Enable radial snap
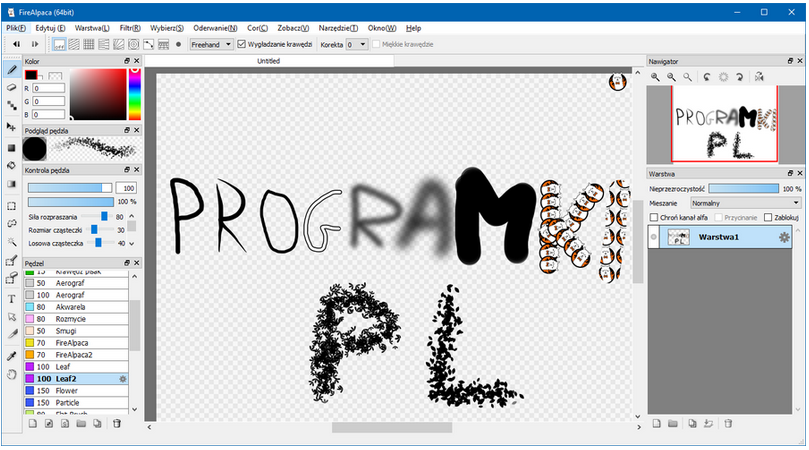 click(119, 44)
